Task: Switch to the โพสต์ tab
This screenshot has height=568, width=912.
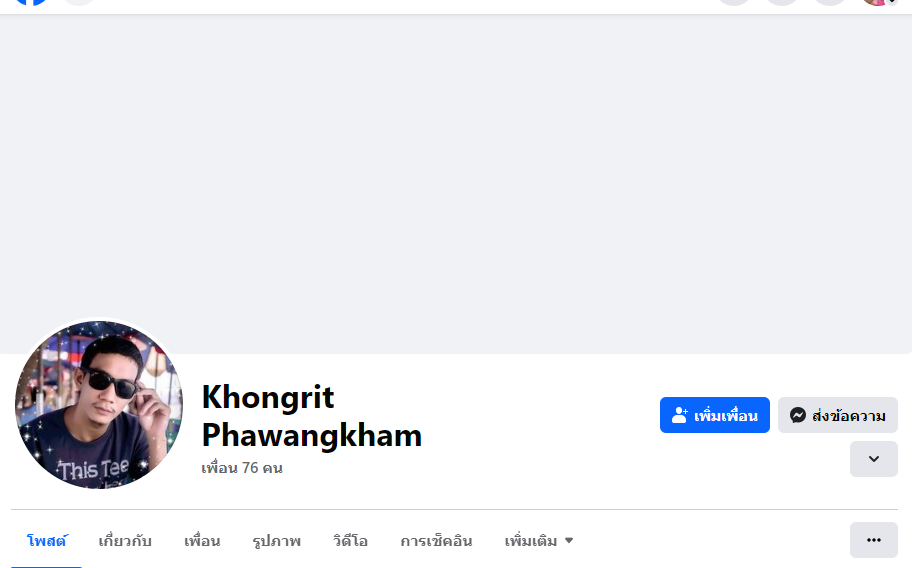Action: point(47,541)
